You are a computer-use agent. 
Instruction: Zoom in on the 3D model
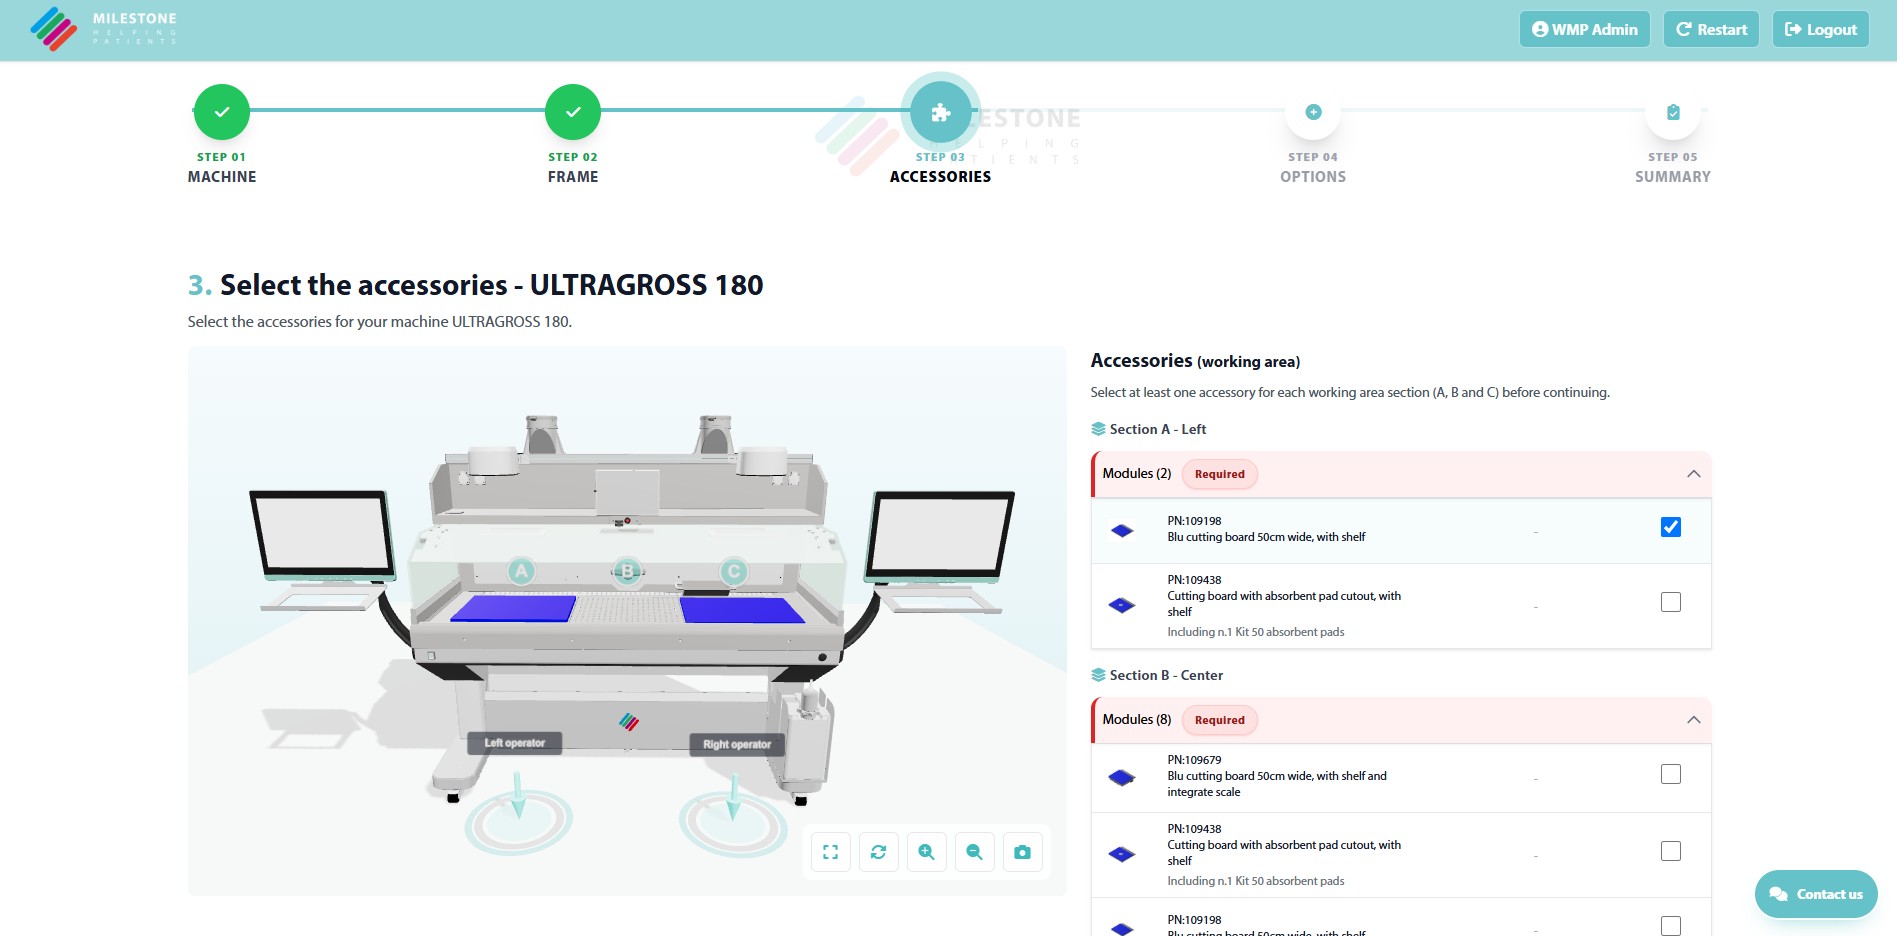coord(926,852)
